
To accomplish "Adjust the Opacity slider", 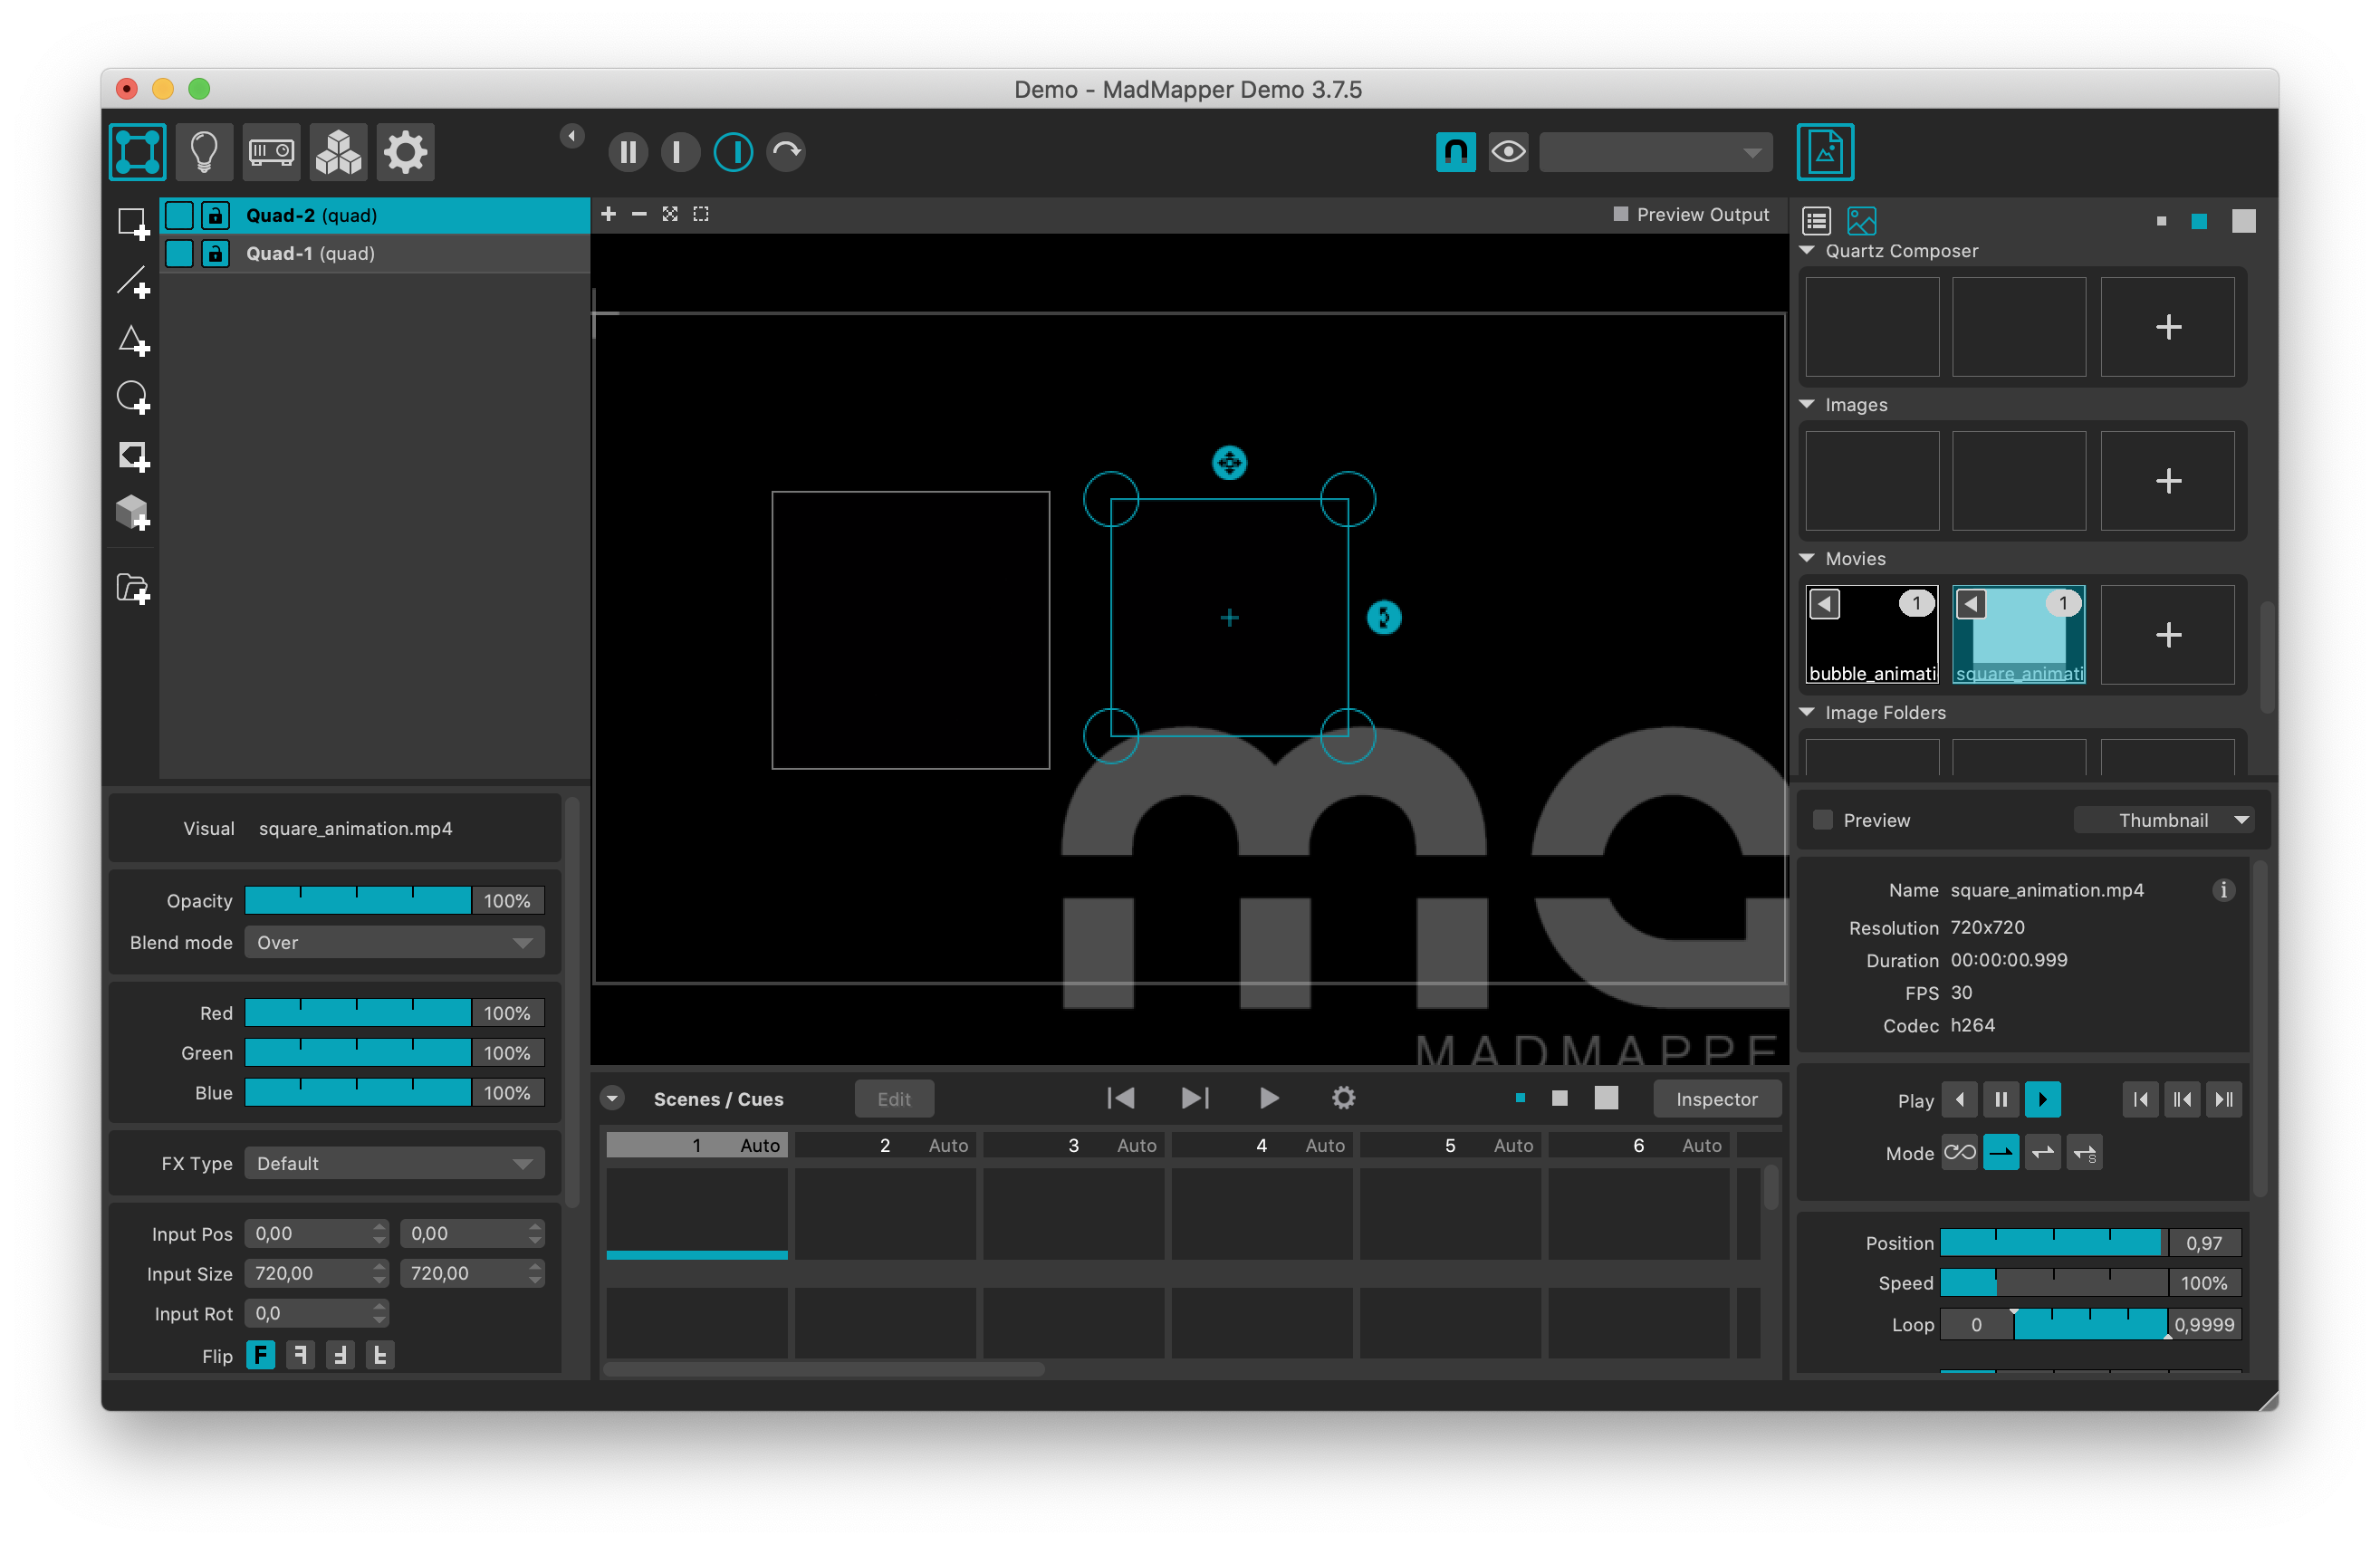I will click(x=358, y=901).
